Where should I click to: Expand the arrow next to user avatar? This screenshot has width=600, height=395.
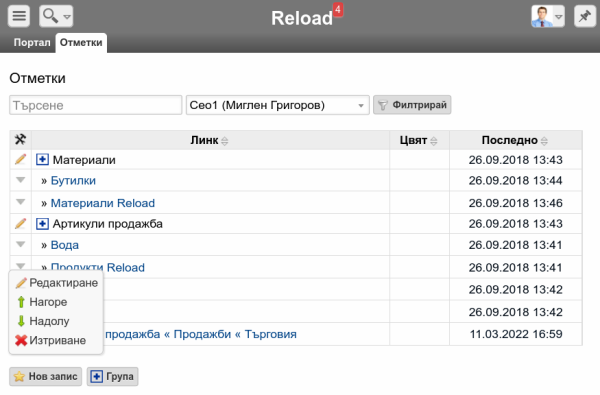[559, 17]
